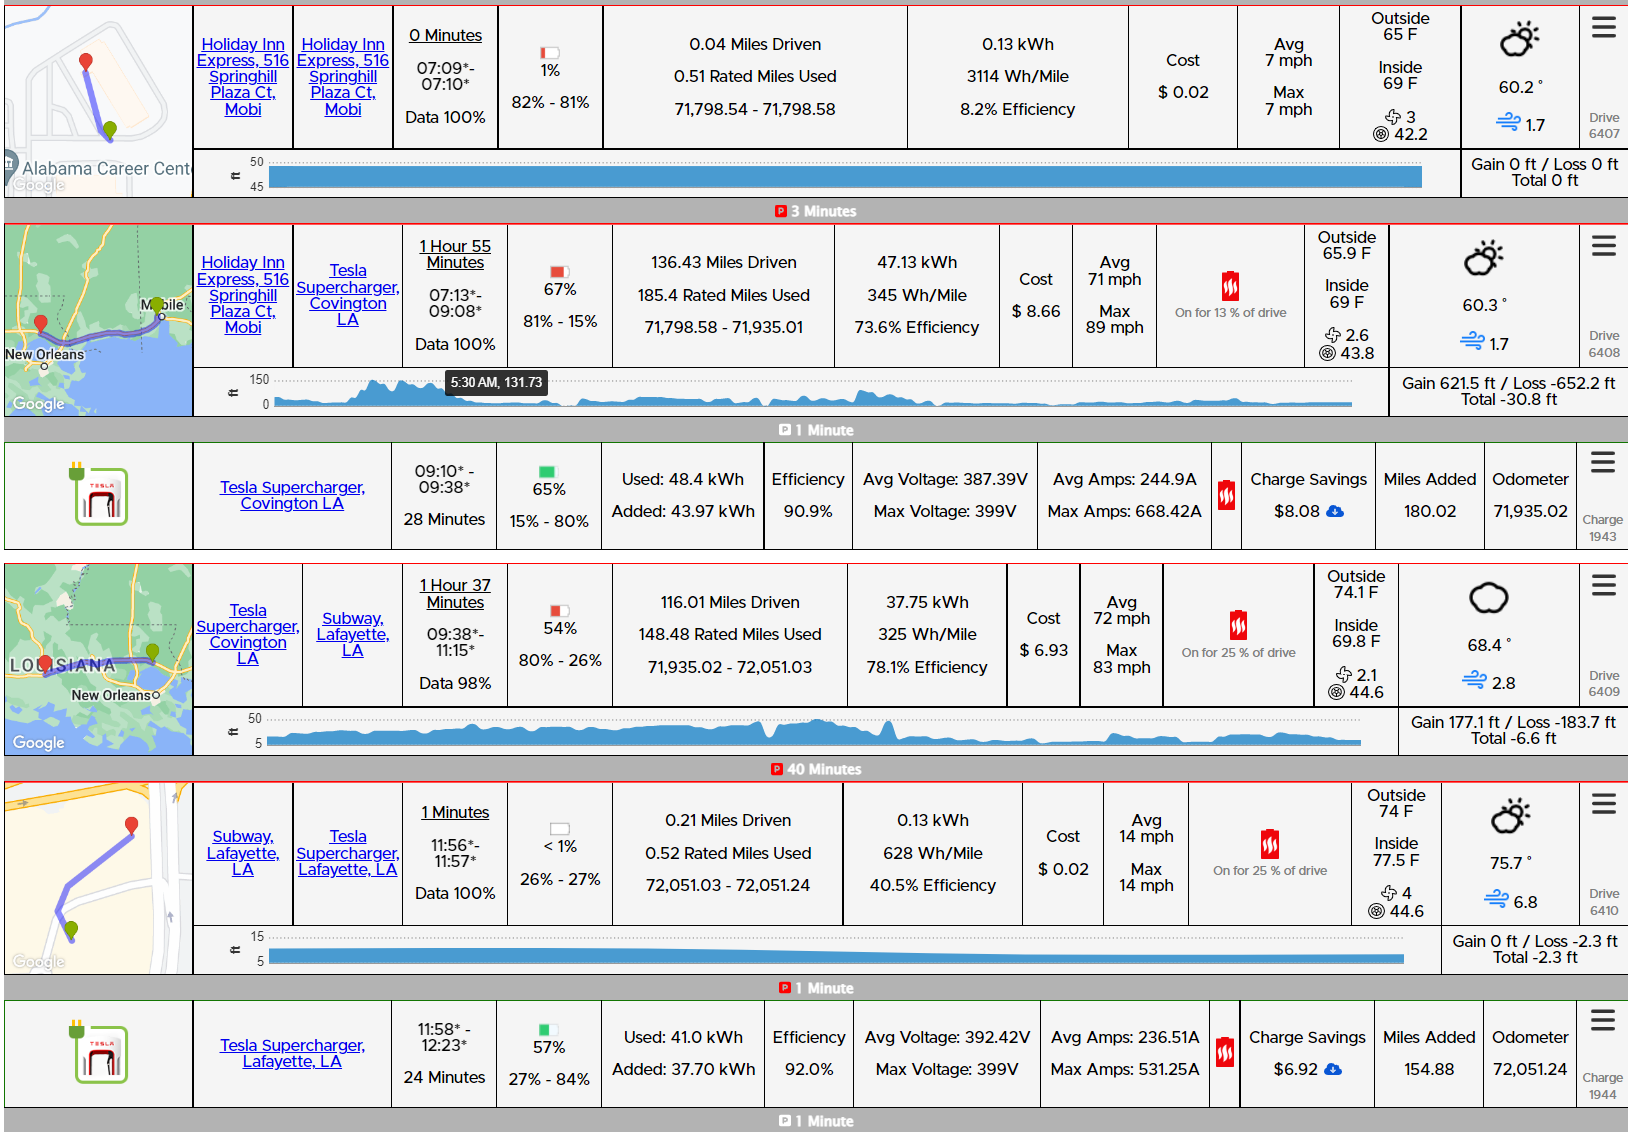Screen dimensions: 1628x1132
Task: Click cloud icon beside $6.92 charge savings
Action: [1333, 1069]
